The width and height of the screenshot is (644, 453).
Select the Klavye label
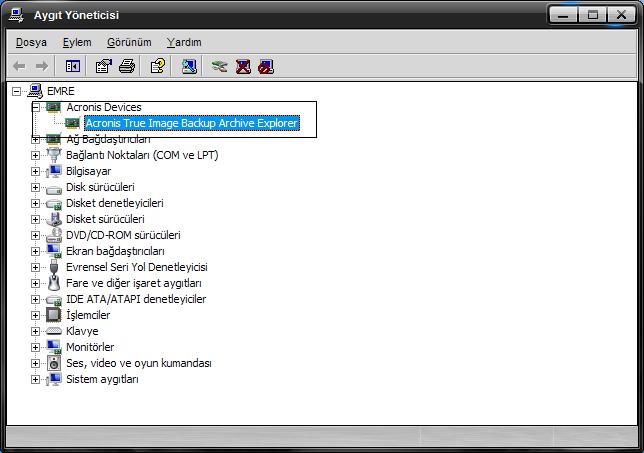pyautogui.click(x=82, y=331)
